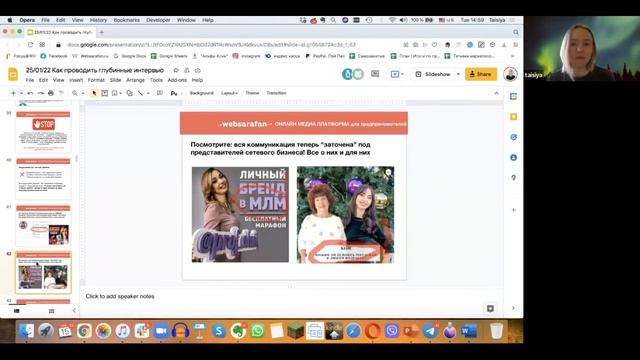
Task: Open Maps in the side panel
Action: tap(513, 178)
